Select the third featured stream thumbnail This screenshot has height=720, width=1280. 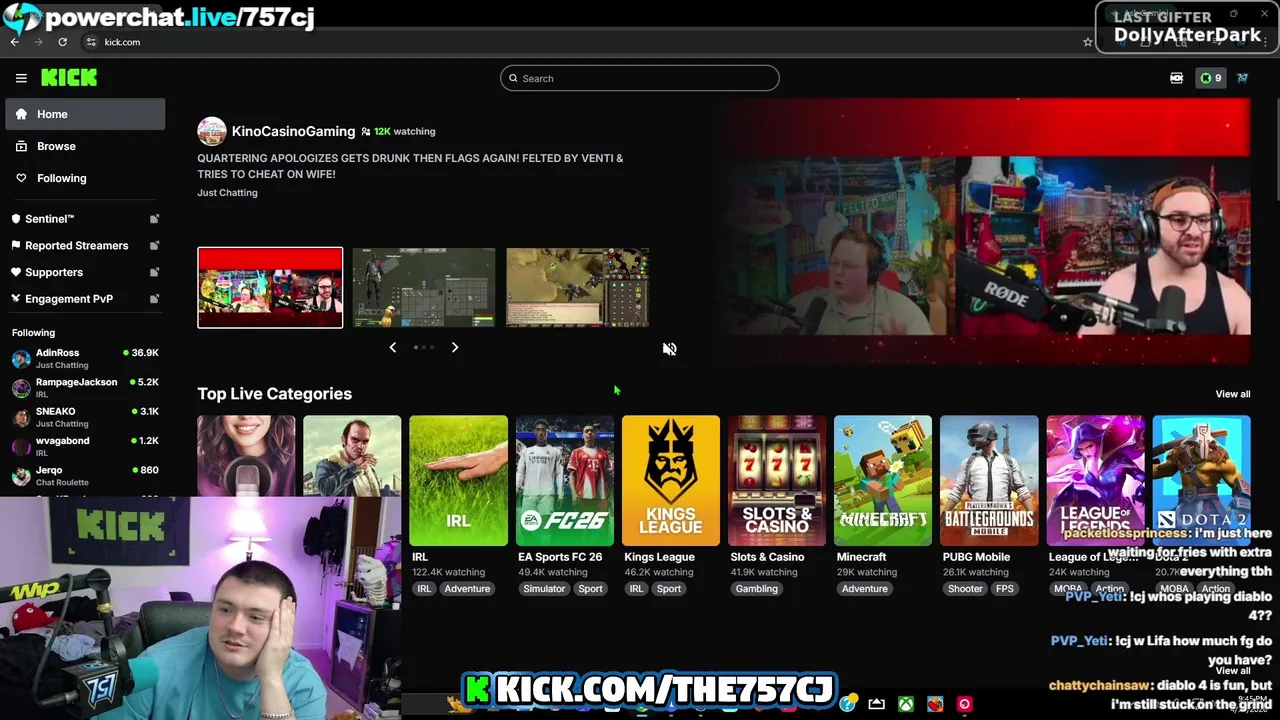coord(578,288)
